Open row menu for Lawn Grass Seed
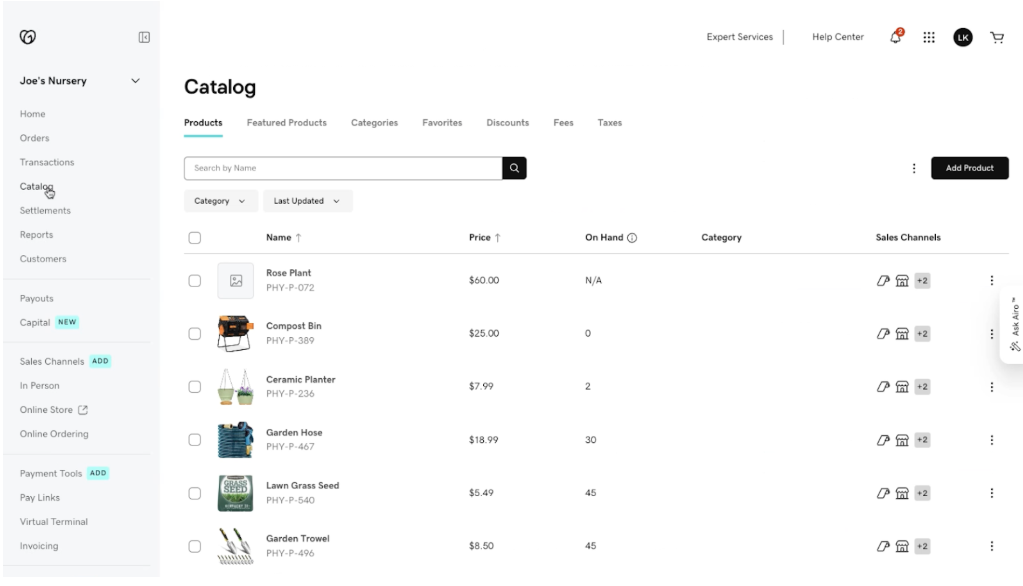 point(992,493)
